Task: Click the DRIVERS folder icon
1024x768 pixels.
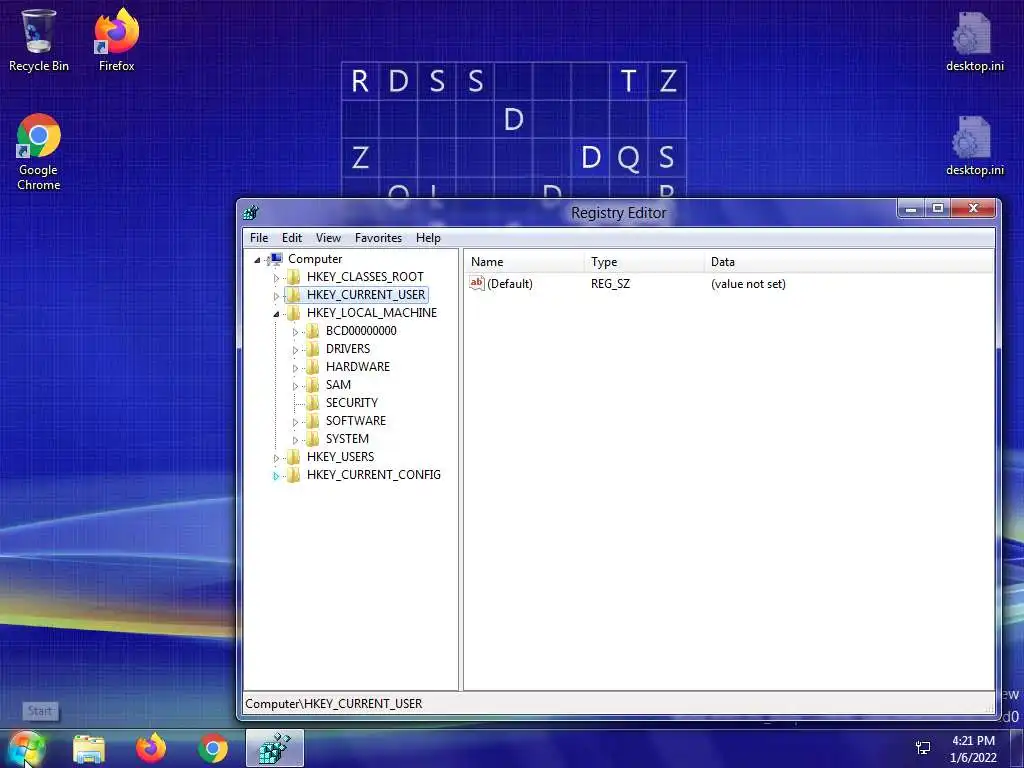Action: tap(313, 349)
